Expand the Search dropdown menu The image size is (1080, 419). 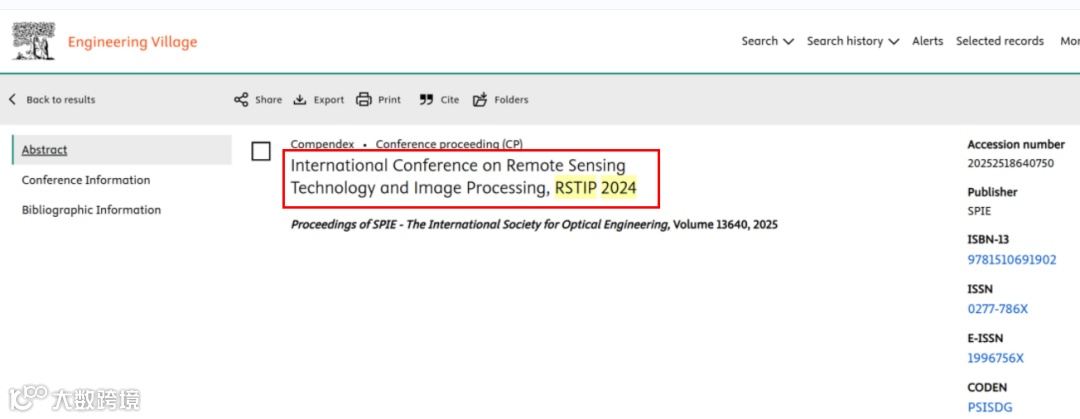click(767, 41)
